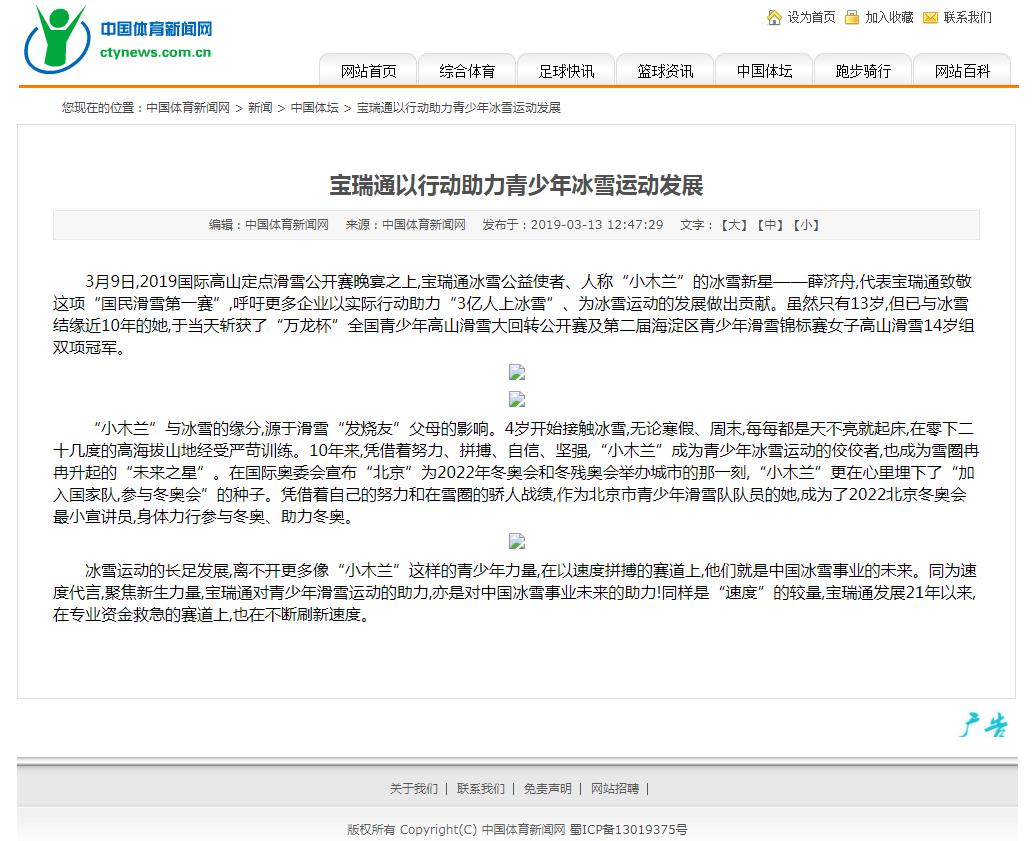The image size is (1033, 841).
Task: Click the 设为首页 link
Action: click(x=811, y=18)
